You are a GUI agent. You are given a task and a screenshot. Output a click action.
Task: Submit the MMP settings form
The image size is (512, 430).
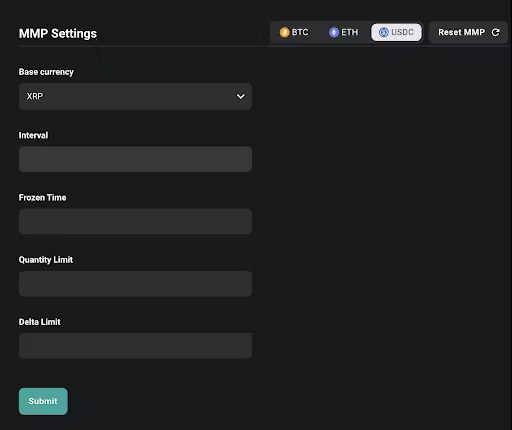tap(43, 401)
